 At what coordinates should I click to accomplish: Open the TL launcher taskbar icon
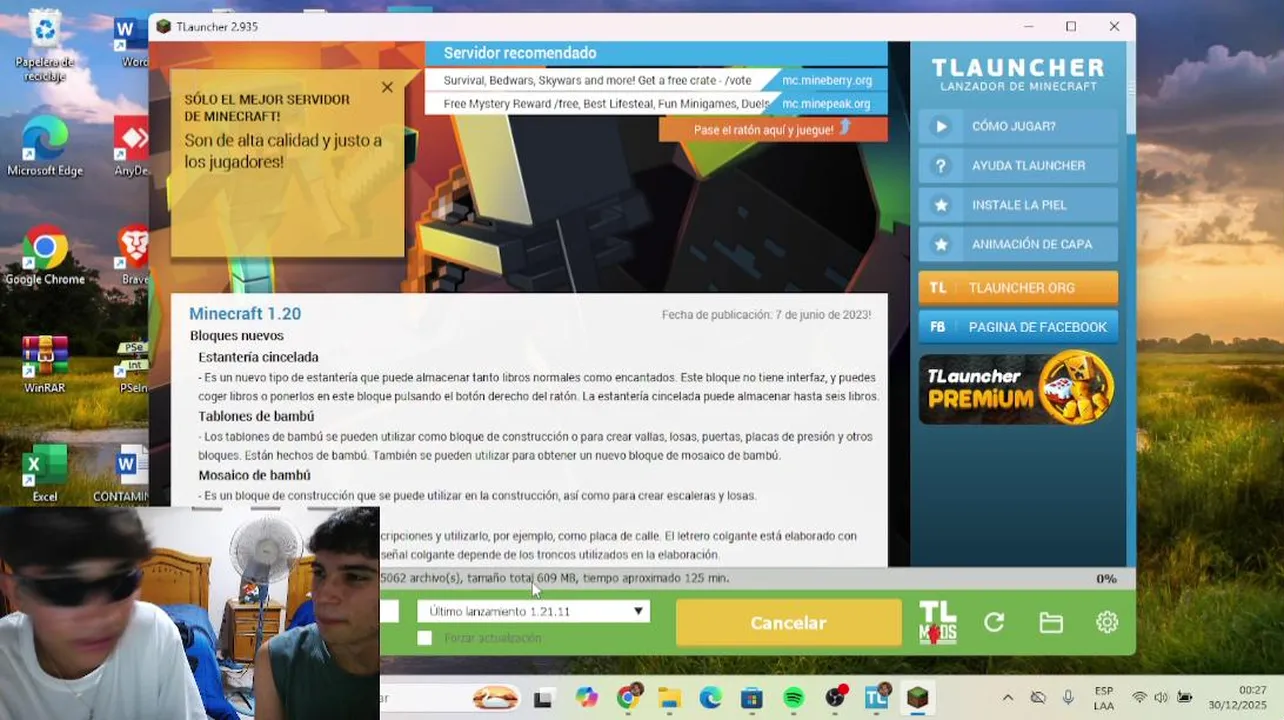(x=877, y=698)
